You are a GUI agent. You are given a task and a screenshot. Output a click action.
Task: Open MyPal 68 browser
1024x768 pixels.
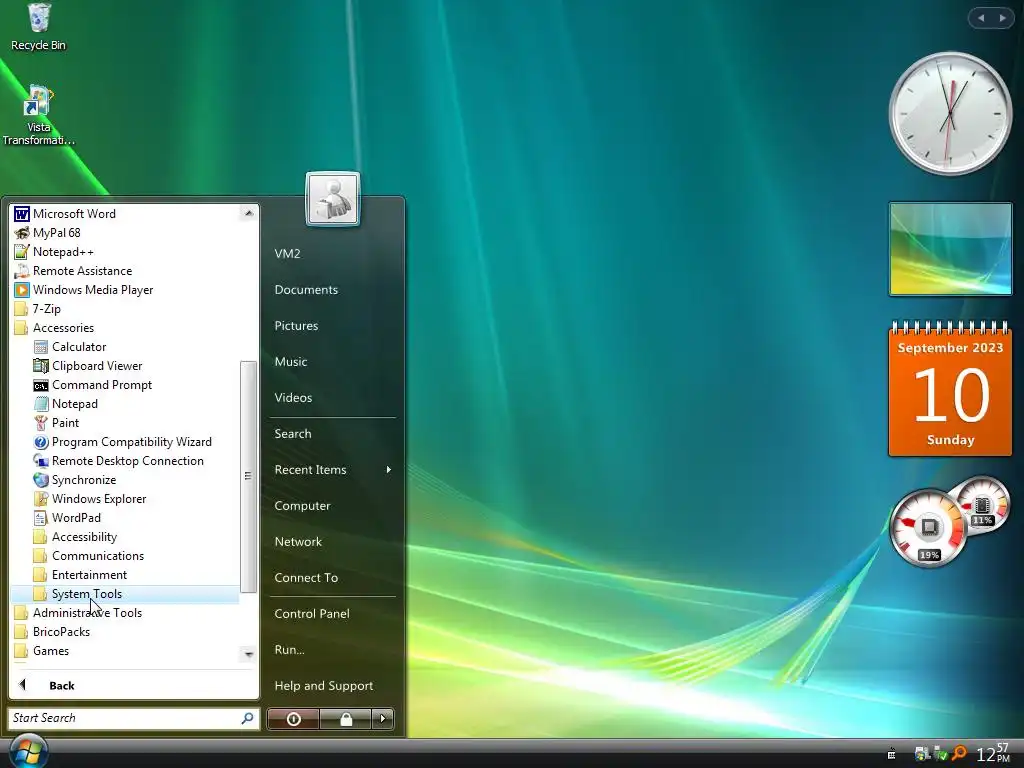[48, 232]
